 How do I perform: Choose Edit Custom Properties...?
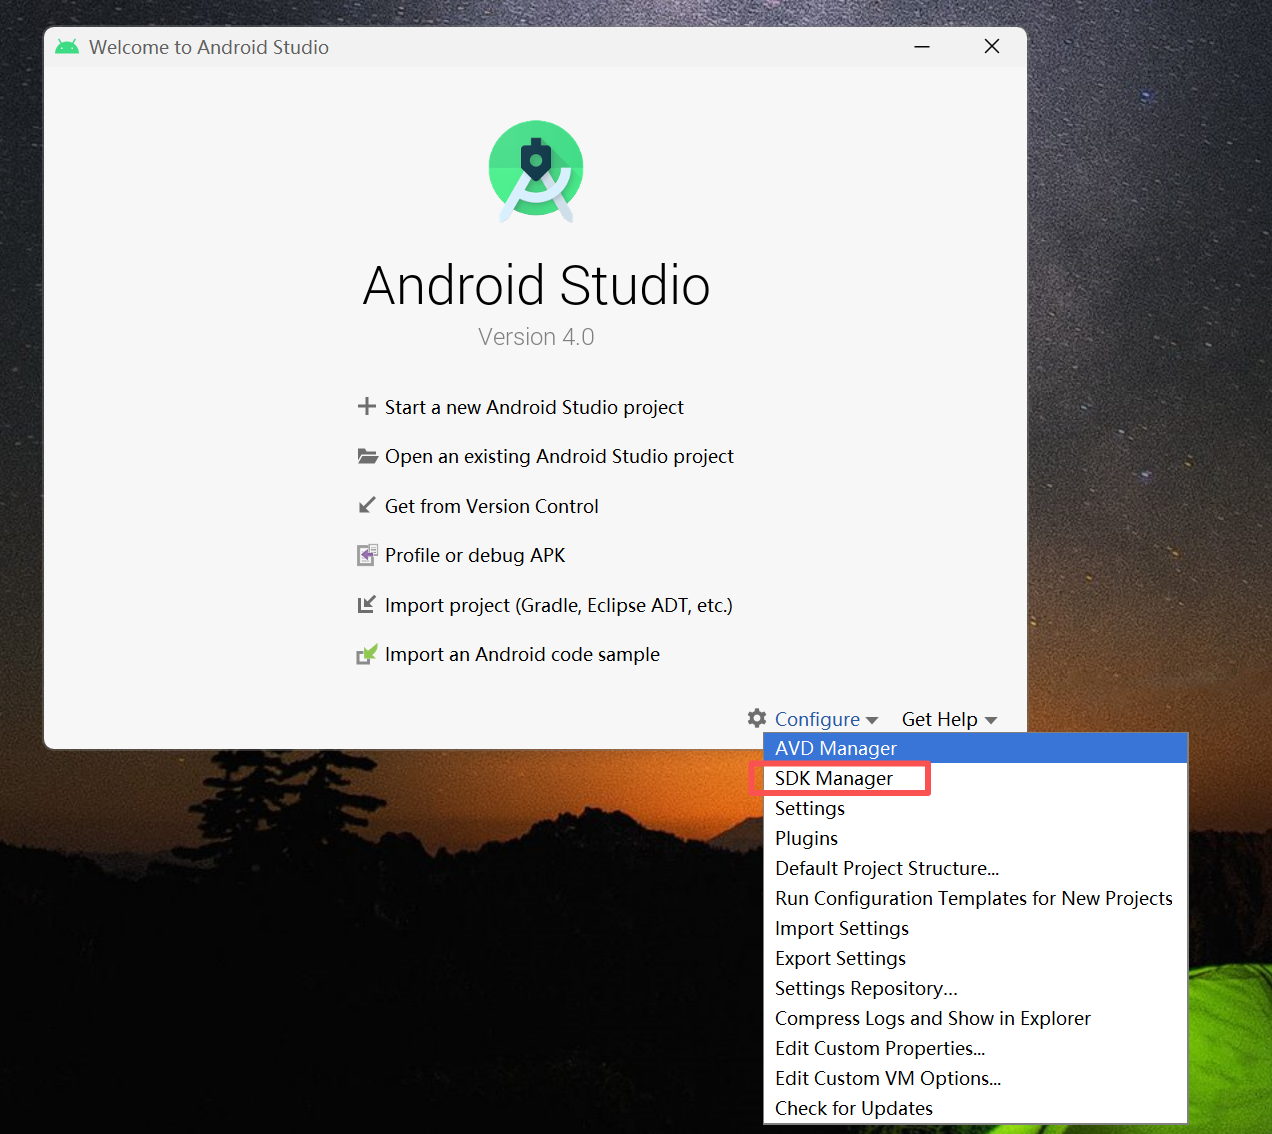click(975, 1048)
